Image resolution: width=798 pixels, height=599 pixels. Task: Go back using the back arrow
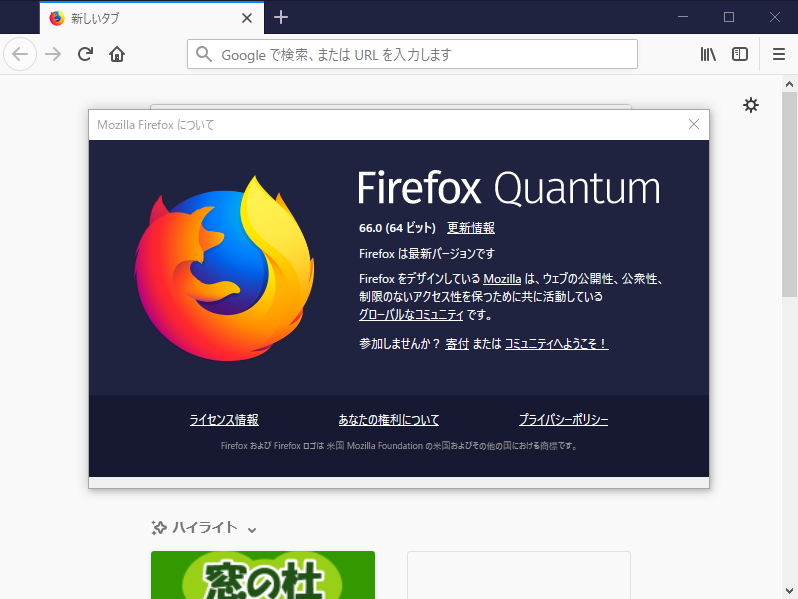click(20, 54)
